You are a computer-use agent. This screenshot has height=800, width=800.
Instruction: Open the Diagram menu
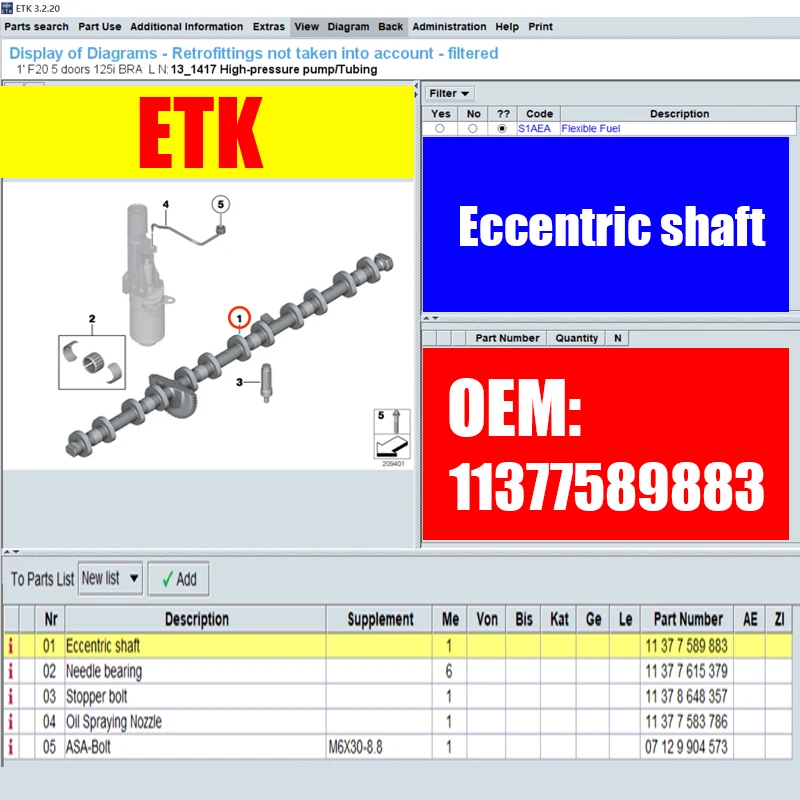coord(348,27)
